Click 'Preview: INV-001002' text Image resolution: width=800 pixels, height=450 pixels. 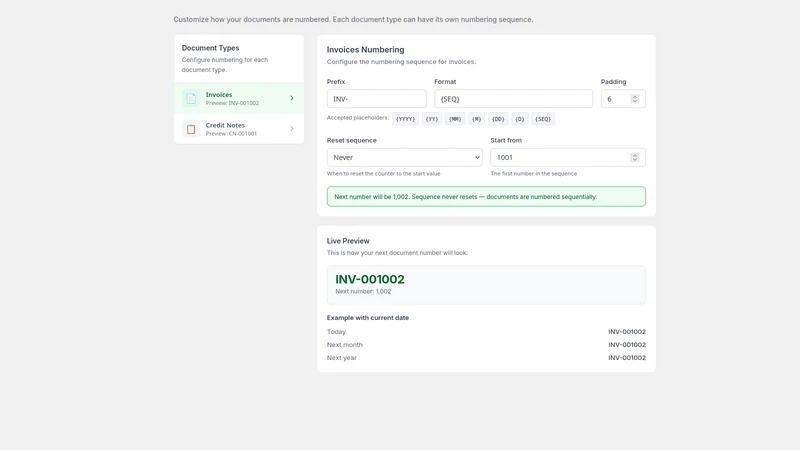(232, 103)
